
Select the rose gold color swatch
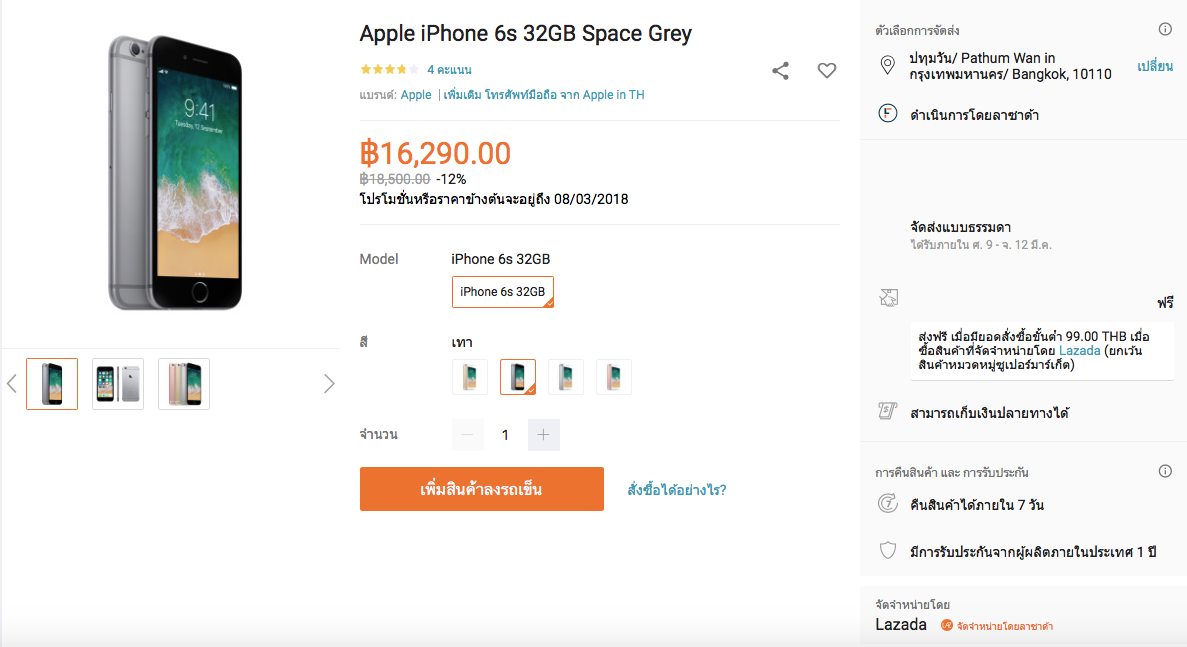click(x=614, y=377)
